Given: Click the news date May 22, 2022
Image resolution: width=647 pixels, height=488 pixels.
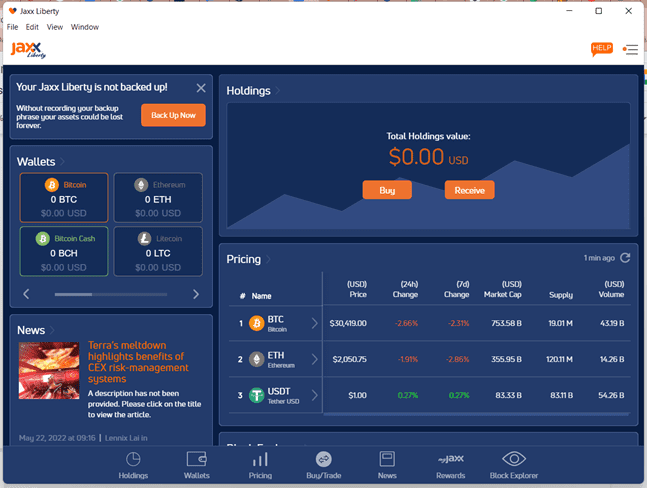Looking at the screenshot, I should [x=57, y=438].
